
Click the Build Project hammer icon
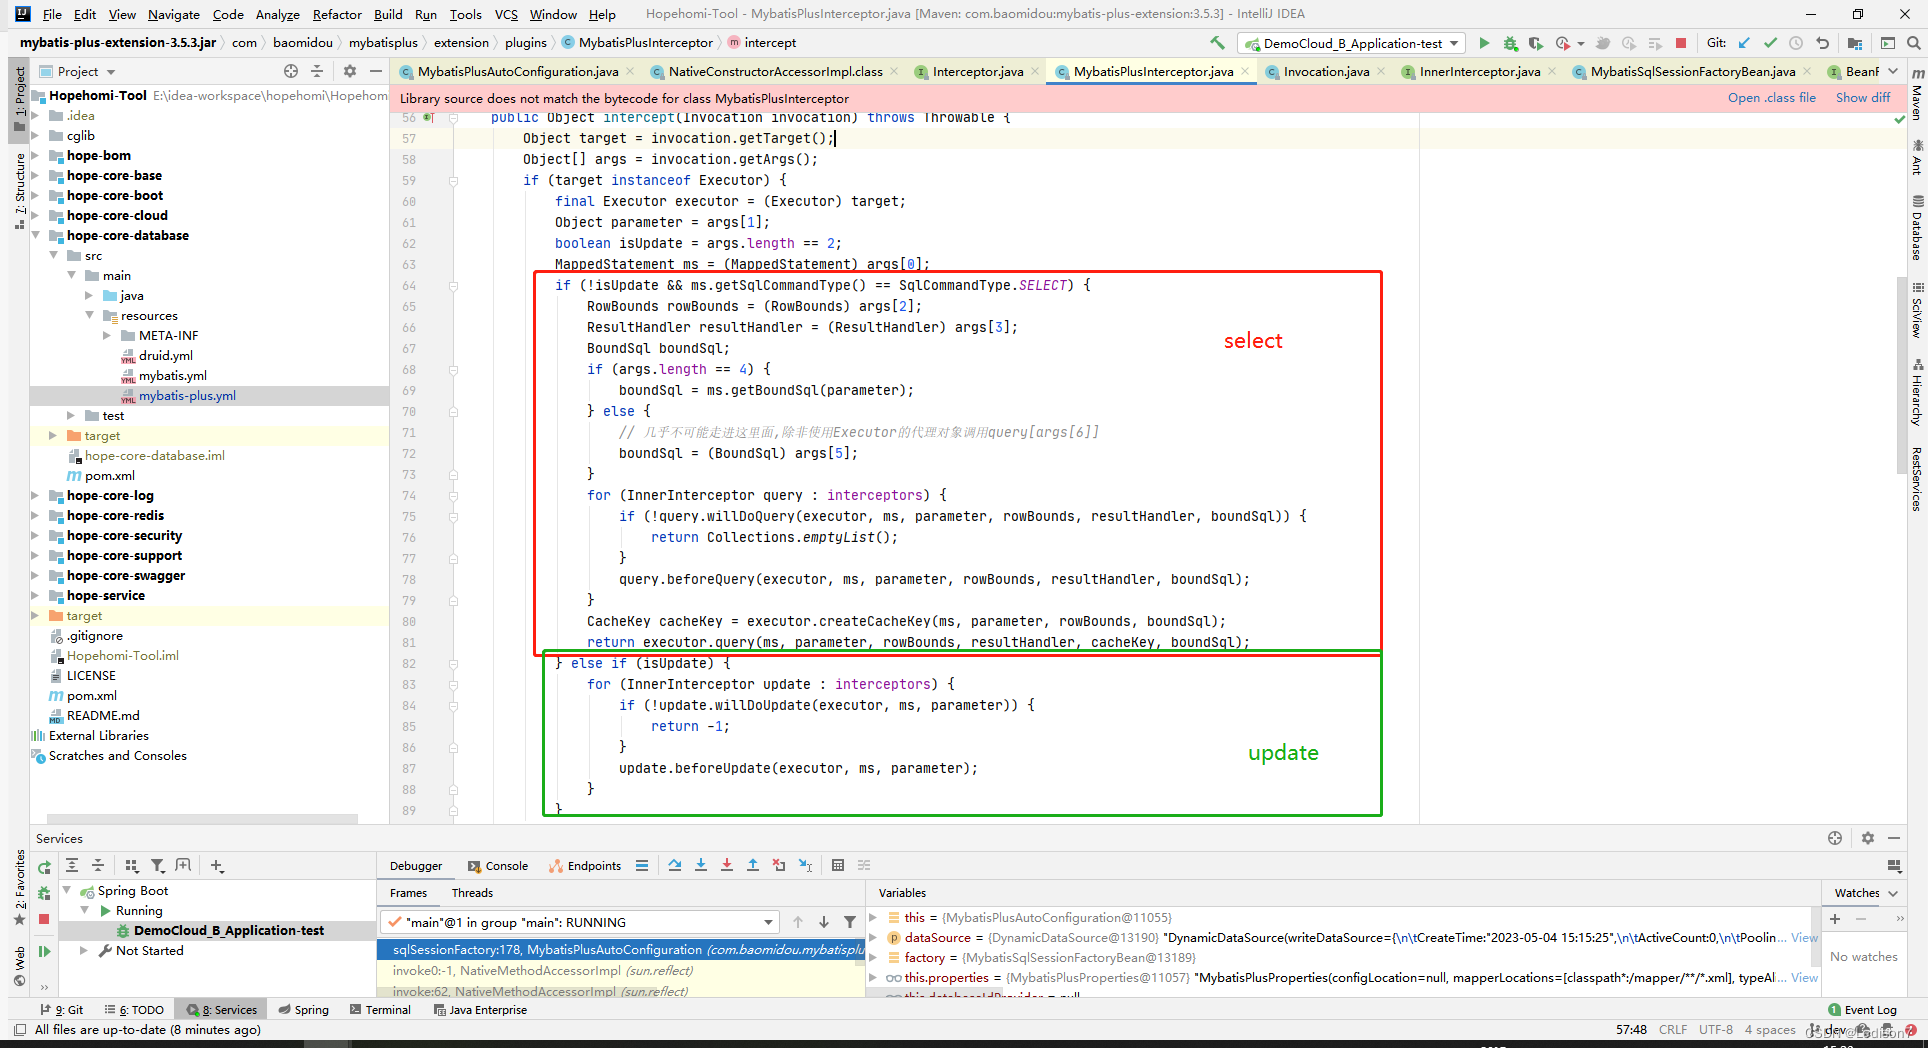[1217, 43]
